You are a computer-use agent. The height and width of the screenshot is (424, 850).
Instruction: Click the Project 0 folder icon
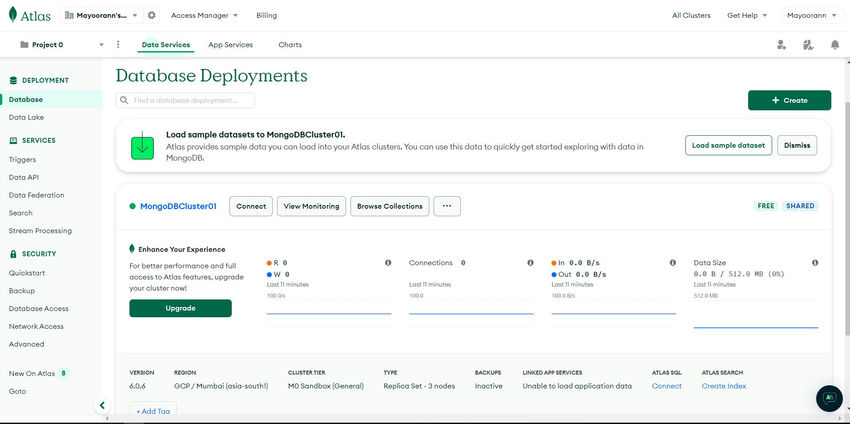pos(24,44)
